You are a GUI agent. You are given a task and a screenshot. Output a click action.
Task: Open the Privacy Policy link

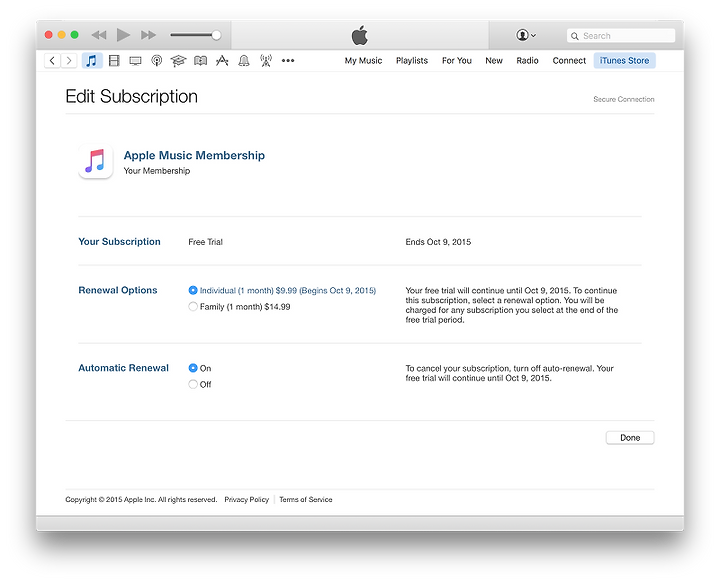pyautogui.click(x=247, y=499)
